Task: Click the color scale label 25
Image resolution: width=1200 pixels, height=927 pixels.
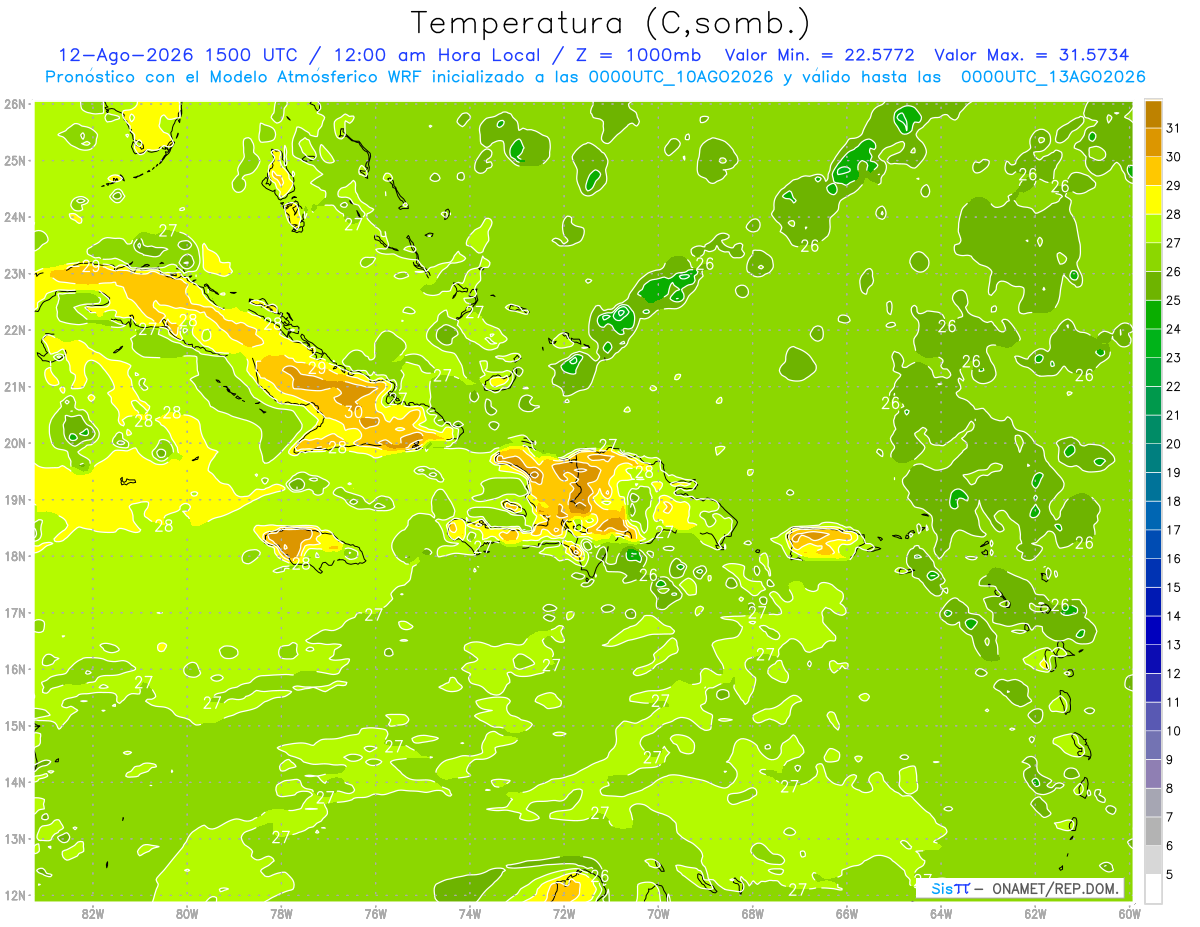Action: point(1174,299)
